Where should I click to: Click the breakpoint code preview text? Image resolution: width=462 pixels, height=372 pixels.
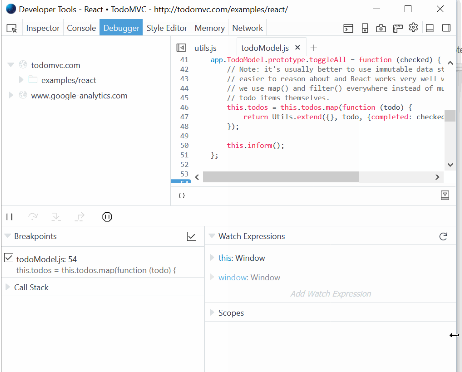click(x=96, y=270)
